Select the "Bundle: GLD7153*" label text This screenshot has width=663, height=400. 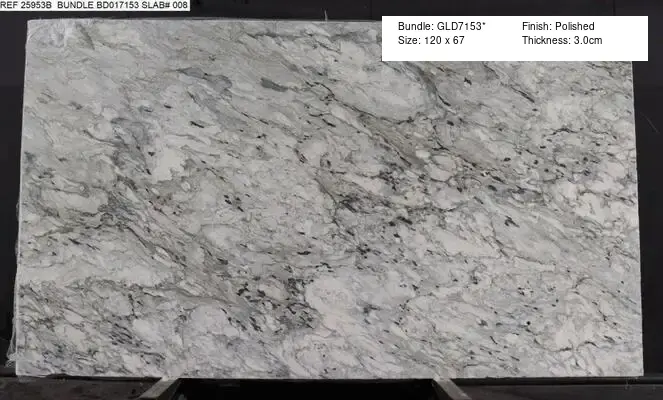441,26
